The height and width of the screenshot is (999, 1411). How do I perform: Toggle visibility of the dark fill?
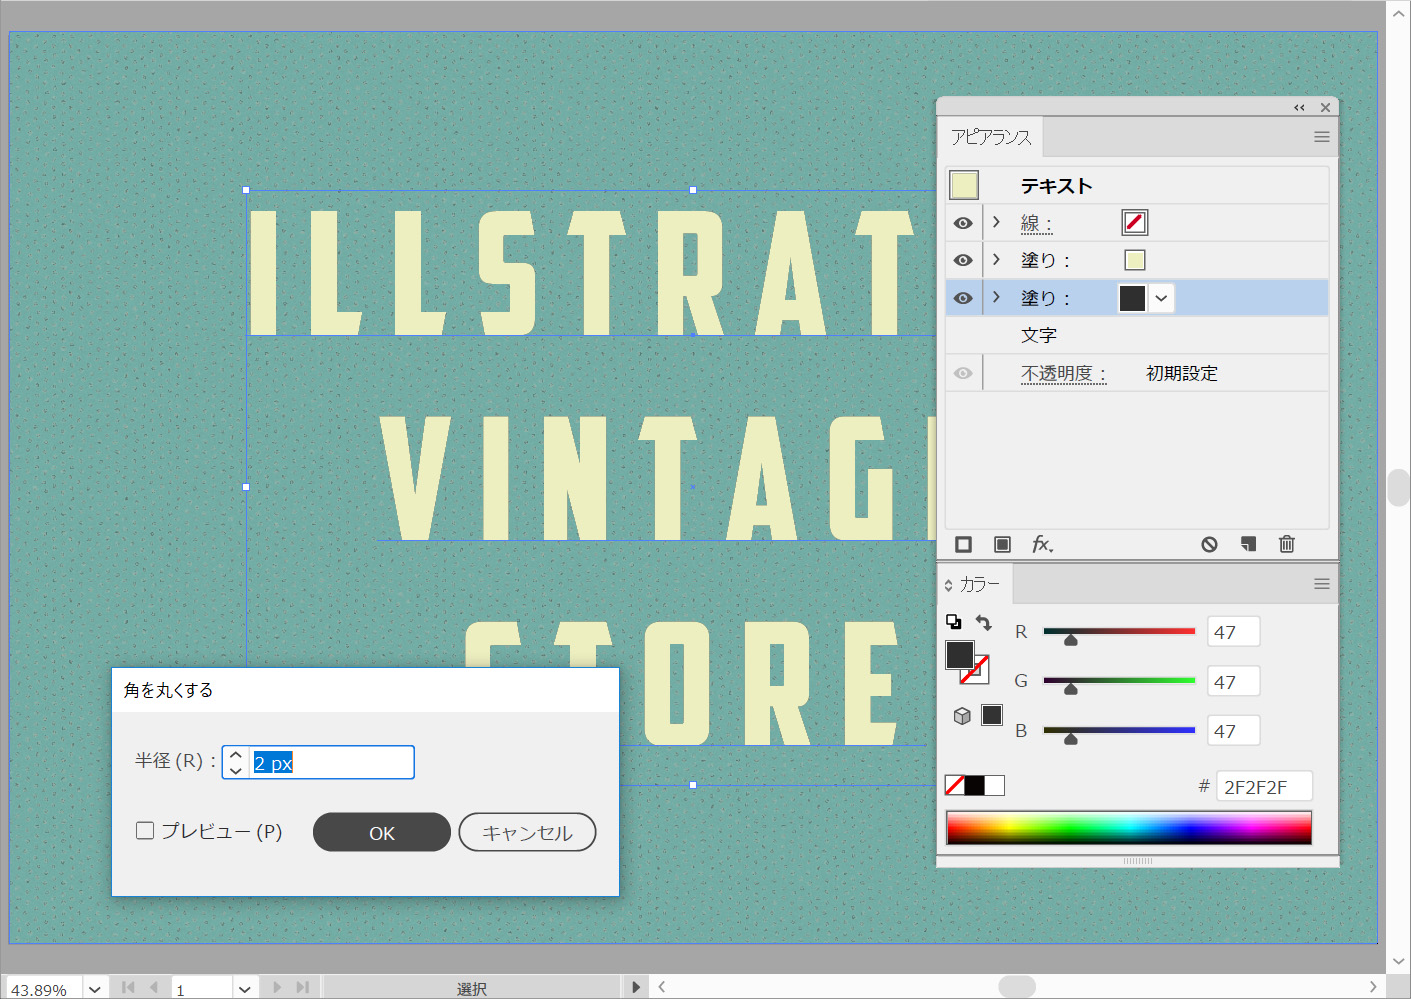[x=963, y=298]
